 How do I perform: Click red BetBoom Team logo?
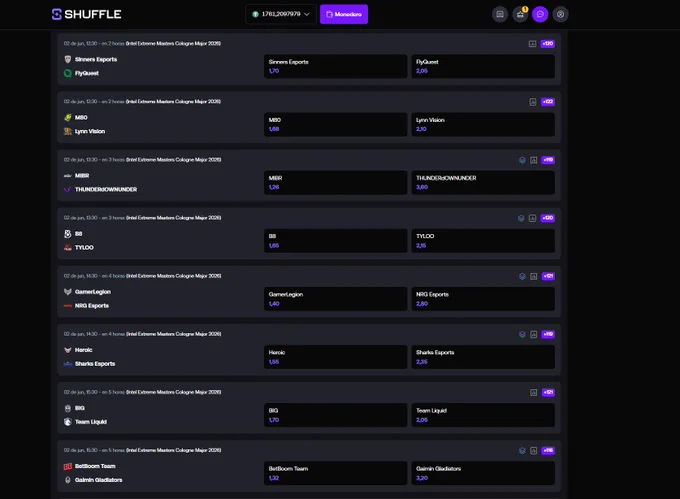tap(68, 466)
